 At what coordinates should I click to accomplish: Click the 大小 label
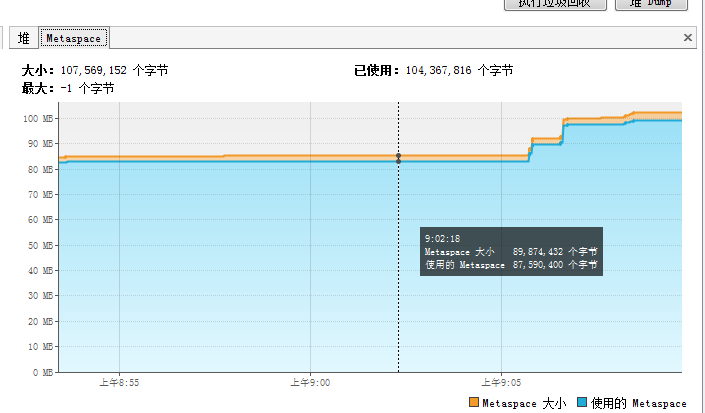(x=38, y=71)
